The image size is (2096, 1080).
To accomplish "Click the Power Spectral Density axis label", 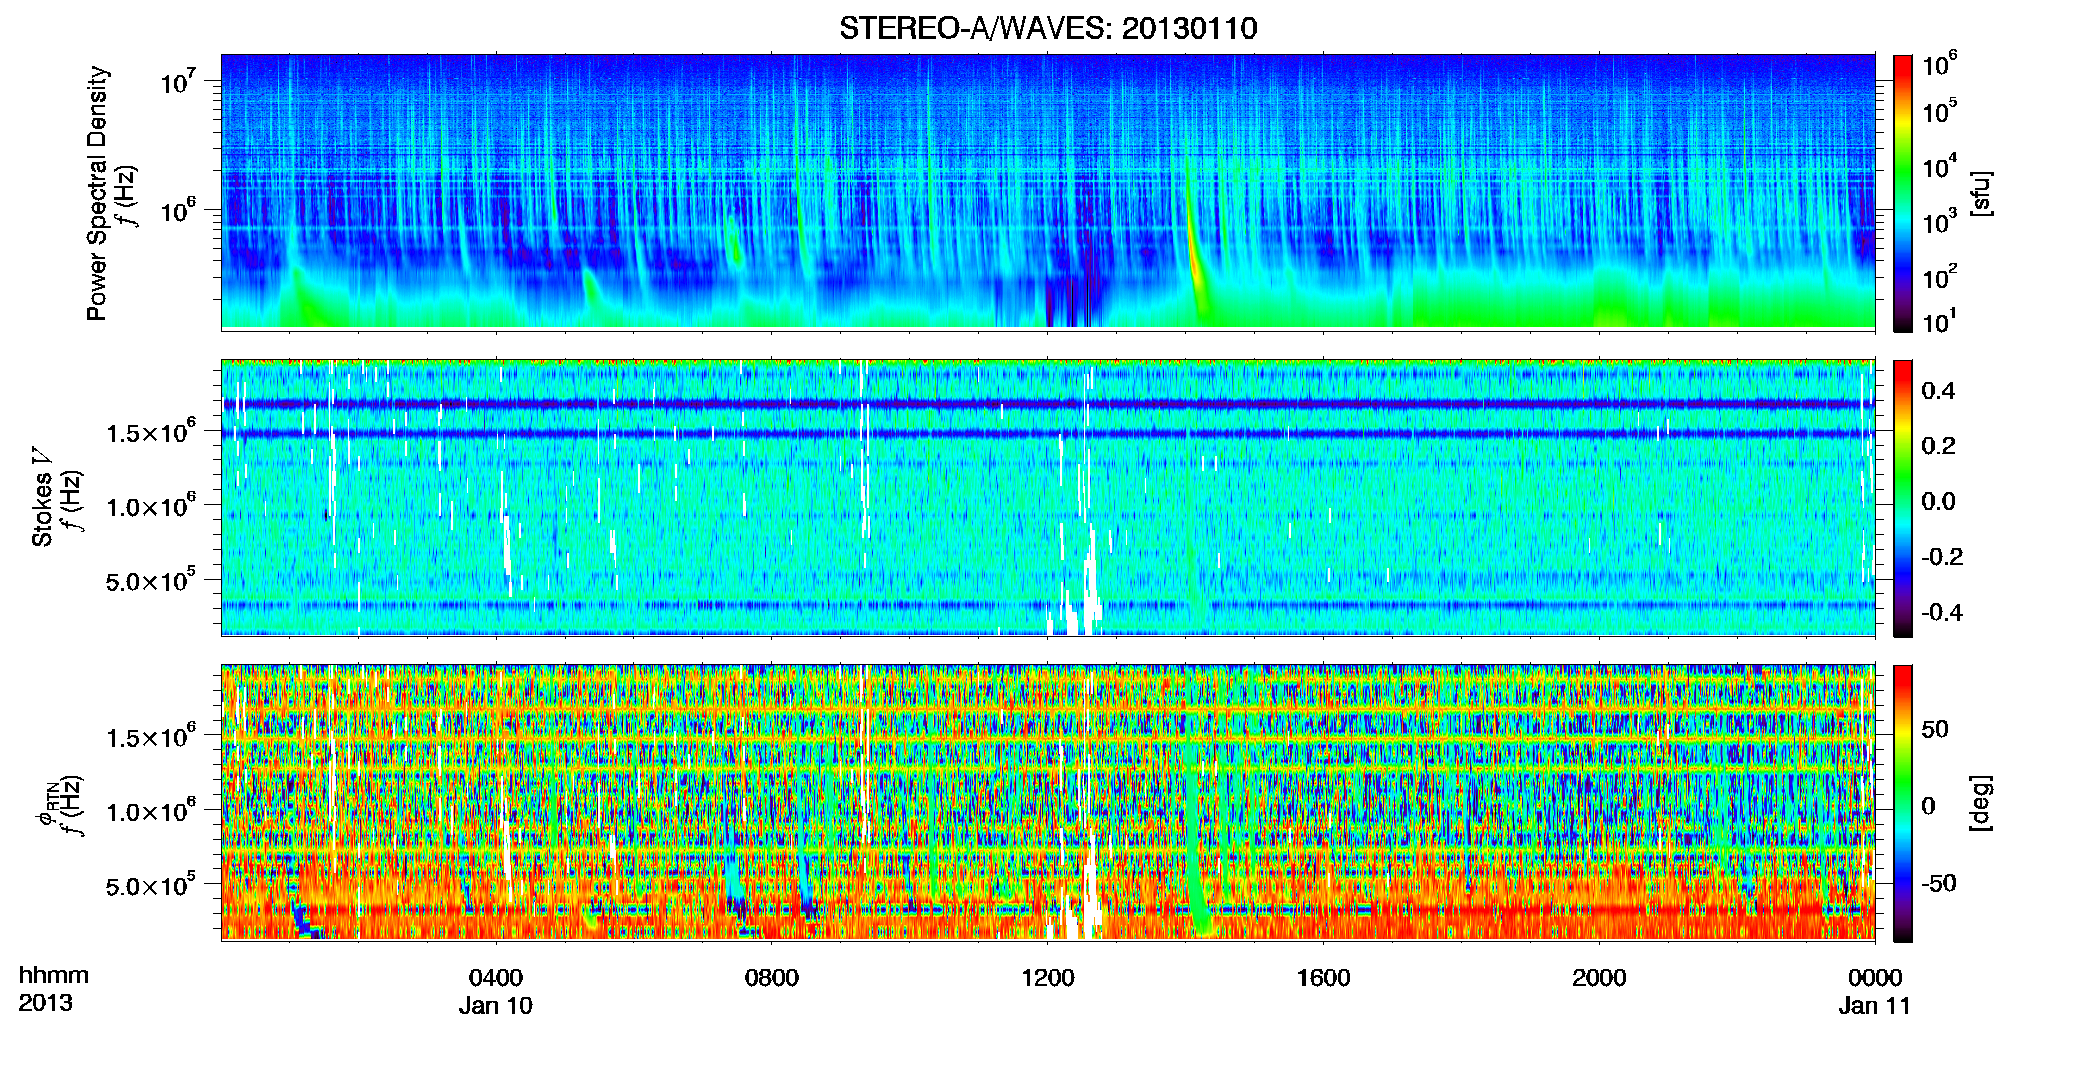I will point(97,193).
